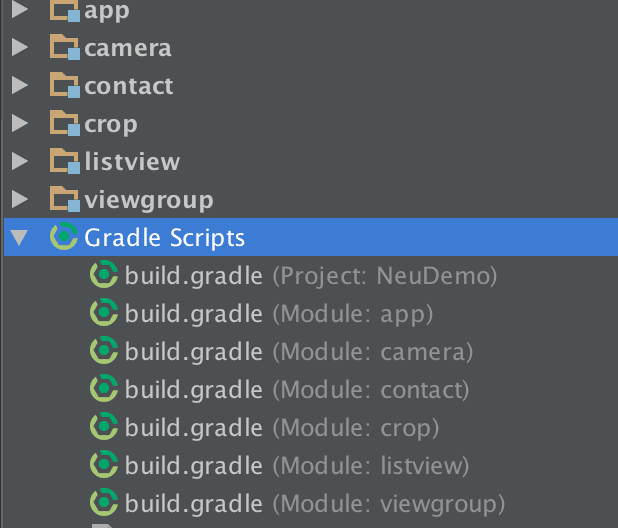
Task: Click the Gradle Scripts gradle icon
Action: click(x=64, y=237)
